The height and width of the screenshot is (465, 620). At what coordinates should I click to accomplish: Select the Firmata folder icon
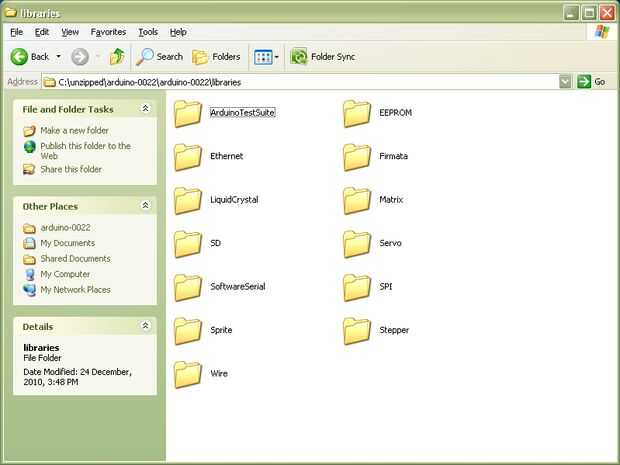click(357, 157)
